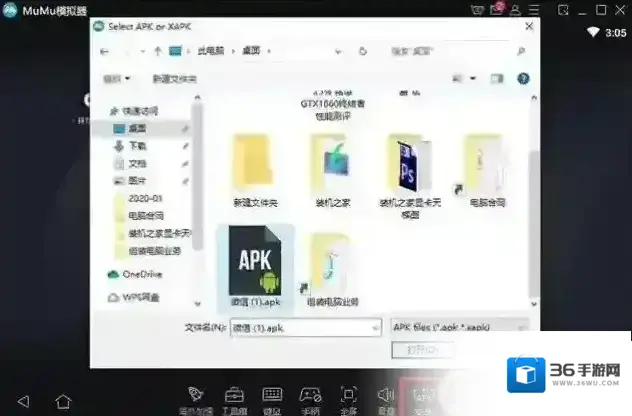Click the up-one-level arrow in the file dialog
The width and height of the screenshot is (632, 416).
(x=158, y=51)
